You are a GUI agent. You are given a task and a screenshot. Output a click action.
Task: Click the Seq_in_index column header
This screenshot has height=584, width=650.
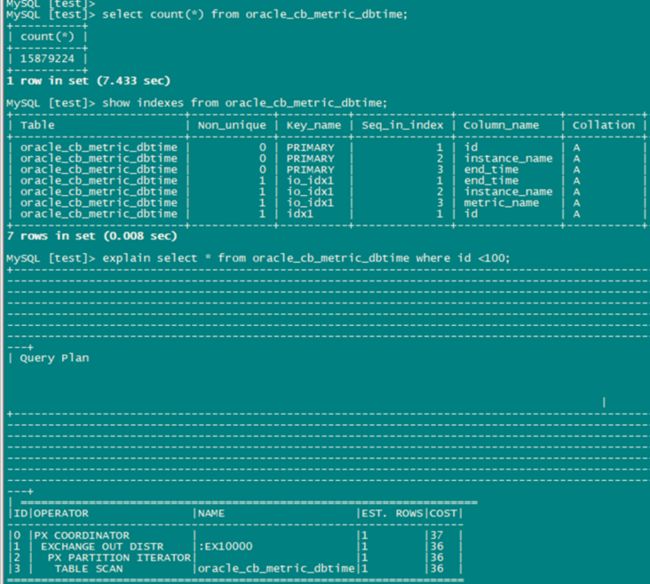(402, 125)
